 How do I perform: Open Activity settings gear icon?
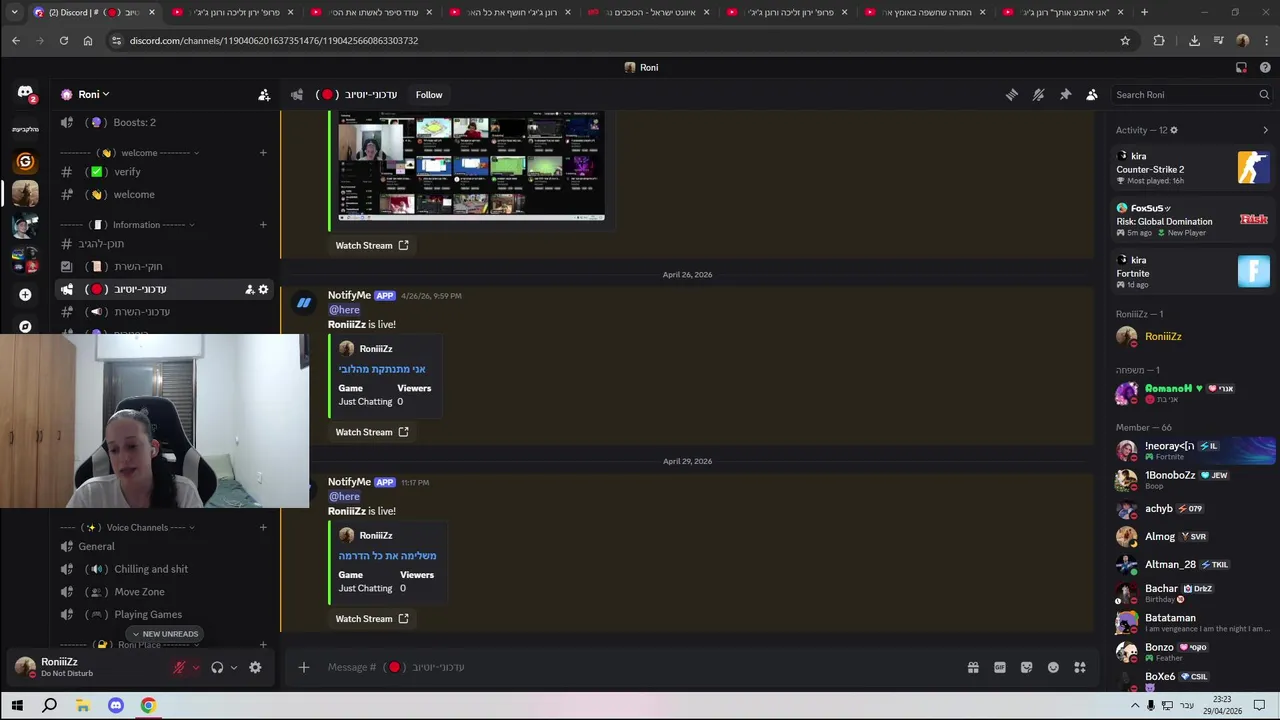click(x=1174, y=130)
